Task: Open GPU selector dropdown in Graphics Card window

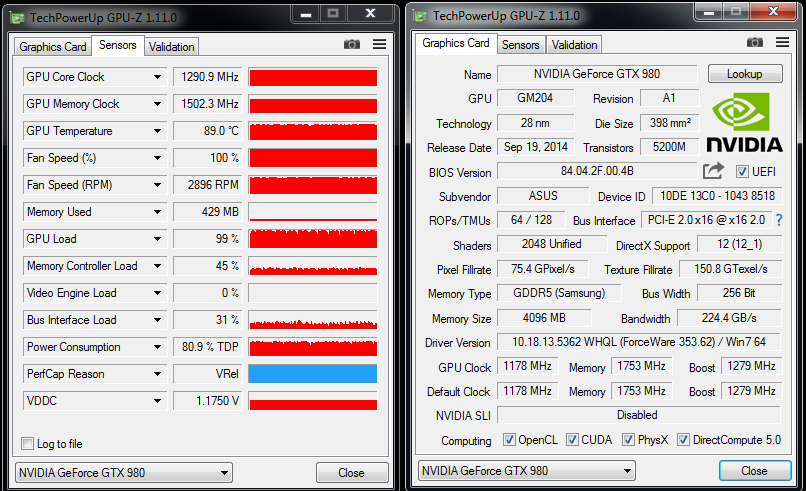Action: (x=527, y=470)
